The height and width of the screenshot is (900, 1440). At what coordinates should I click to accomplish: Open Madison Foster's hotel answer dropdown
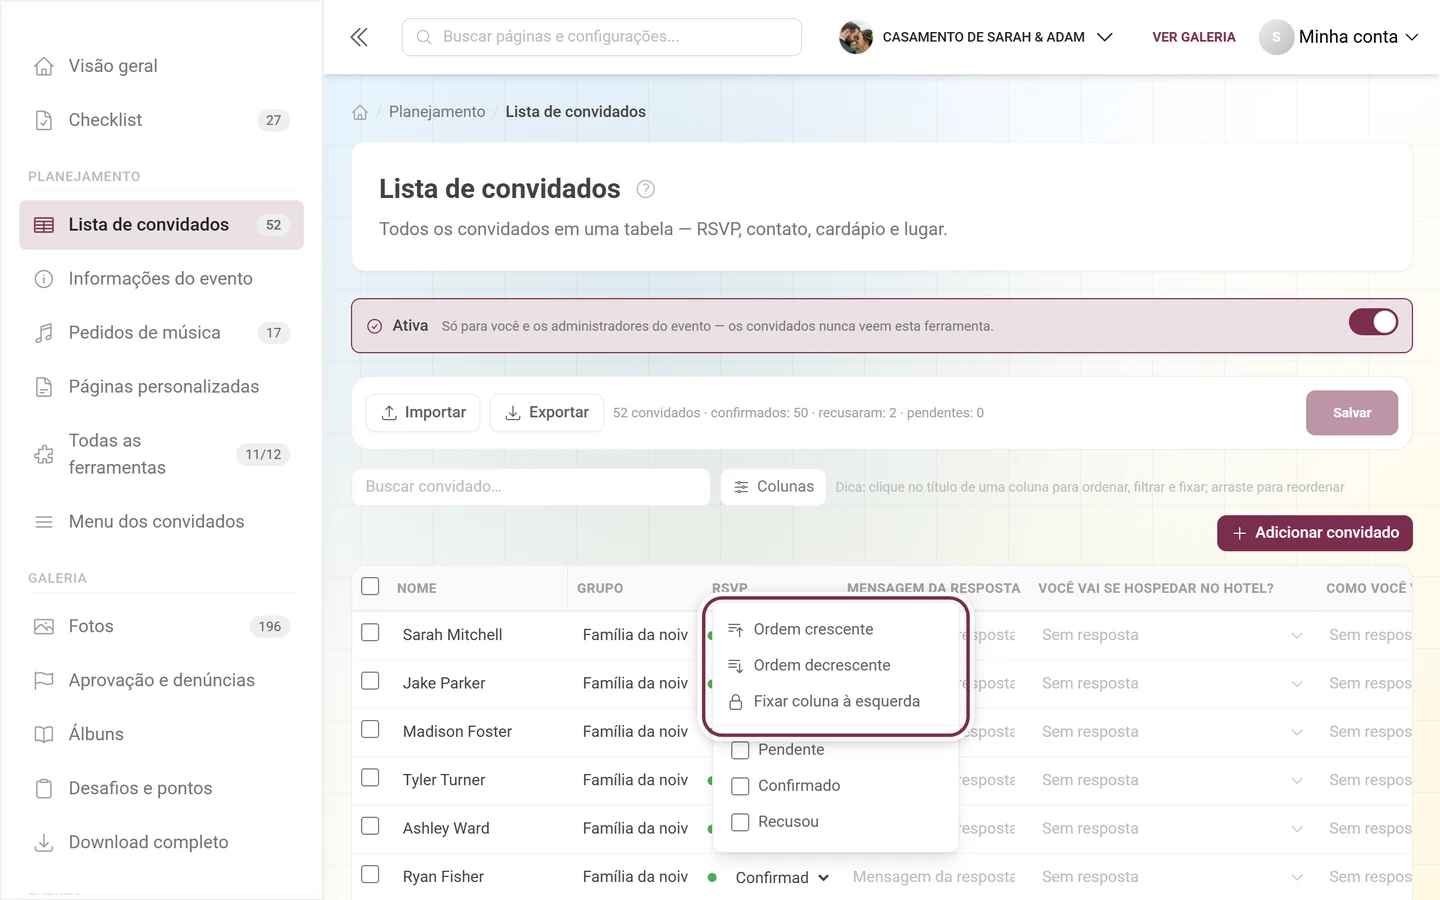tap(1172, 732)
